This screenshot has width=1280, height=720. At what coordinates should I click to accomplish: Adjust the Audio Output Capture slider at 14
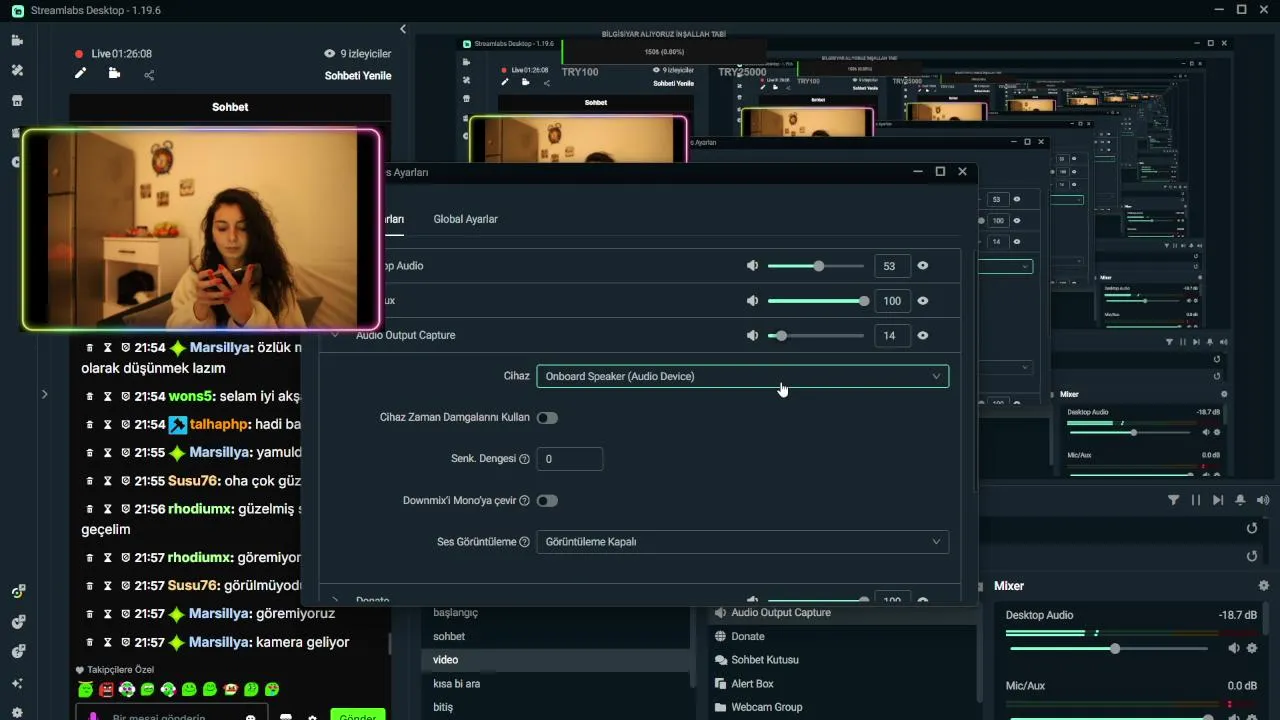815,336
